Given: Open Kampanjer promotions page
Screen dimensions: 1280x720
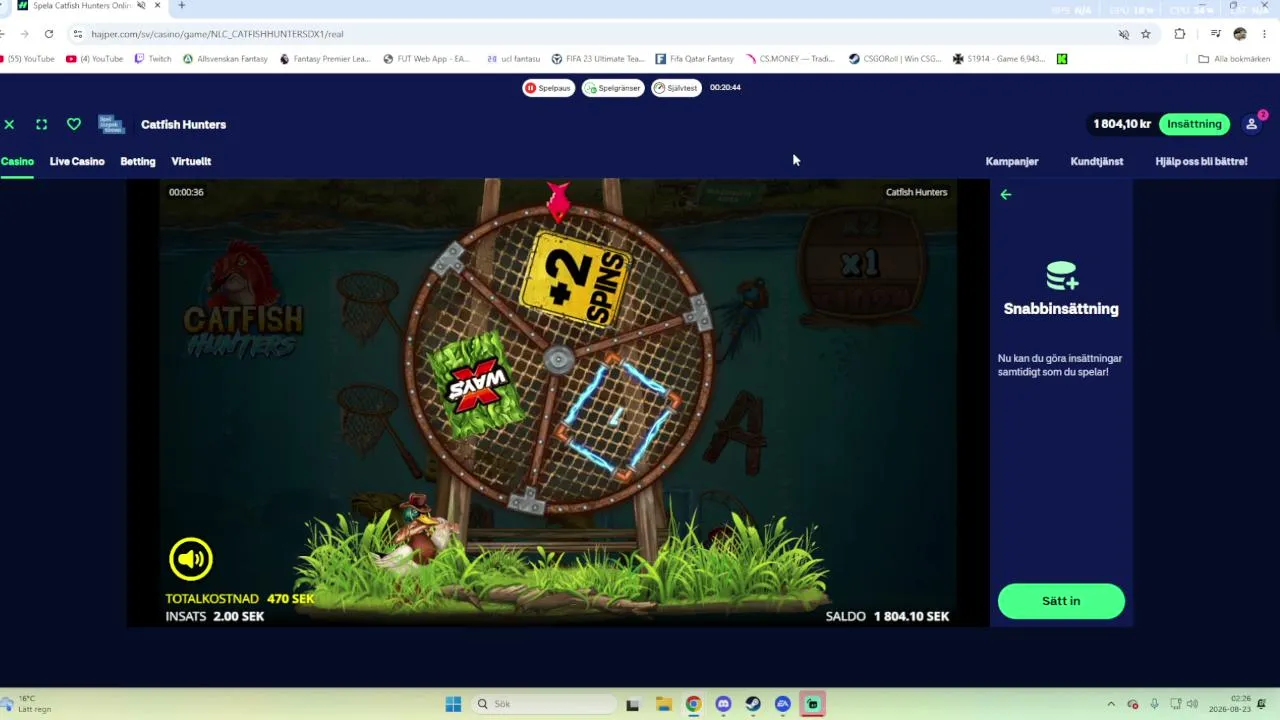Looking at the screenshot, I should [x=1012, y=161].
